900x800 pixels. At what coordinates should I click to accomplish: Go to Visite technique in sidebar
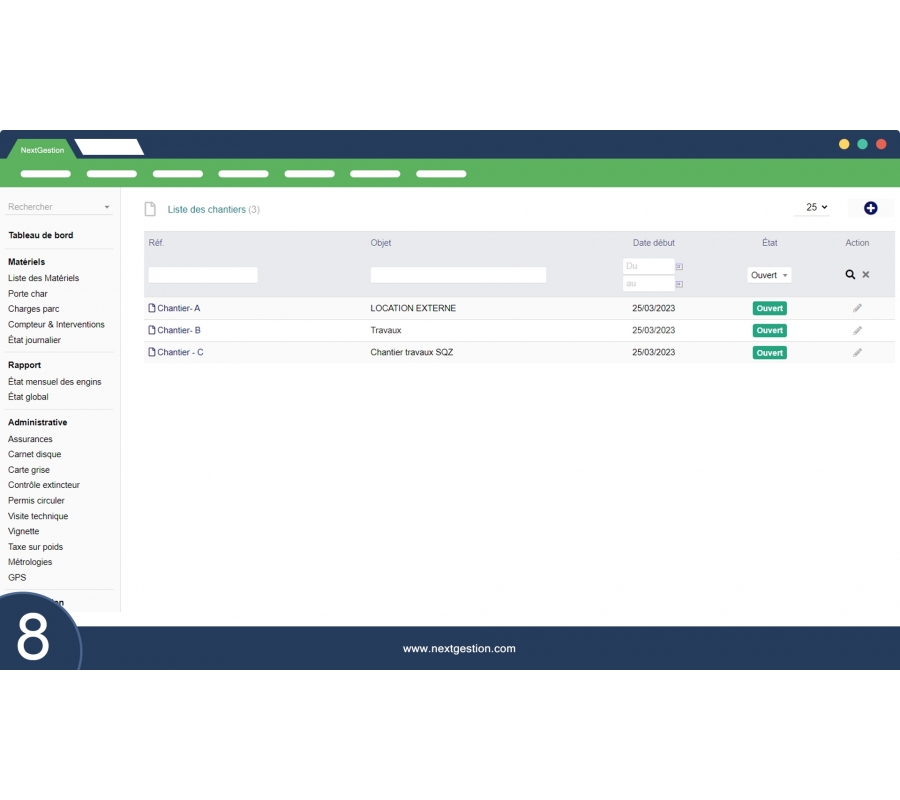38,516
